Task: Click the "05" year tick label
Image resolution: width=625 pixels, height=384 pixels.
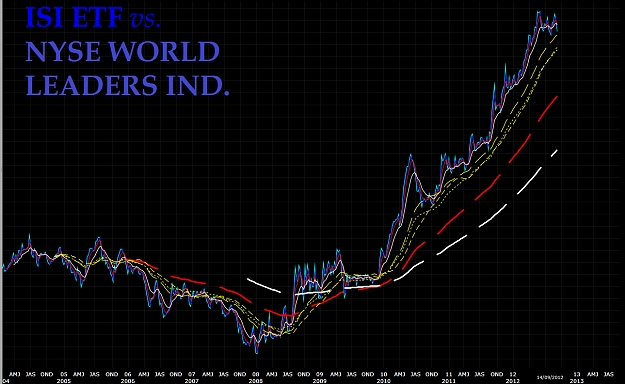Action: pos(64,374)
